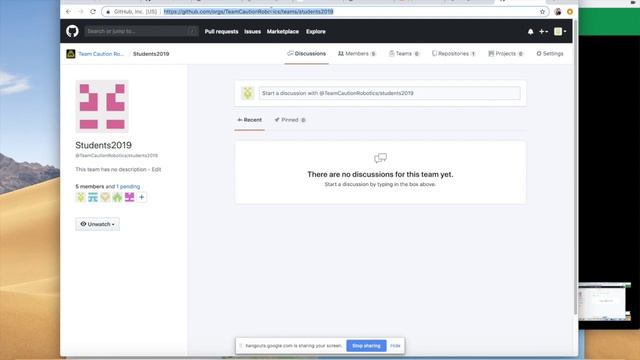Click the orange browser profile icon
This screenshot has width=640, height=360.
point(570,12)
